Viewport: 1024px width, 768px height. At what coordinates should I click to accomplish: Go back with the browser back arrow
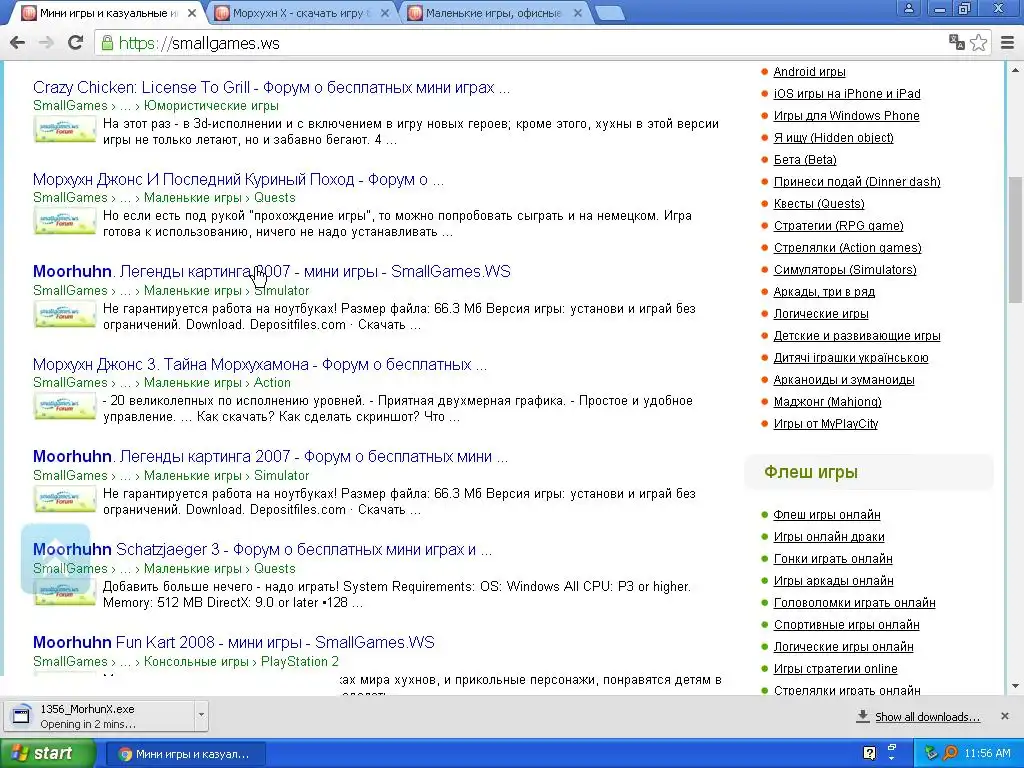pyautogui.click(x=18, y=43)
